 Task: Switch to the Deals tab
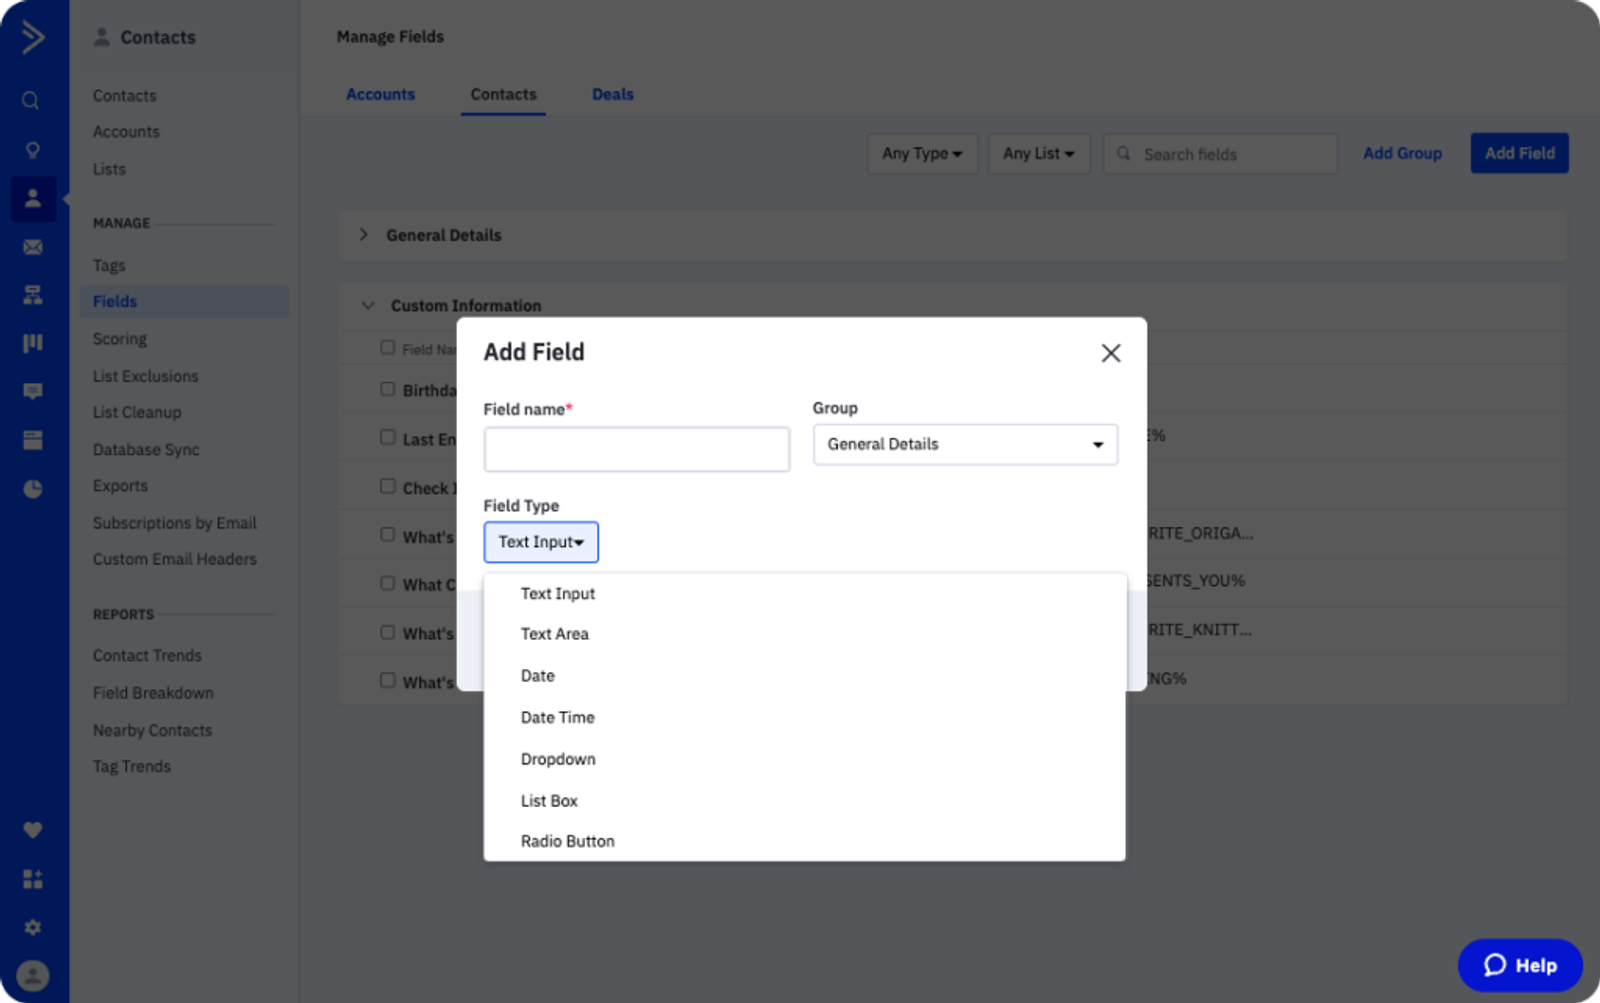coord(612,94)
